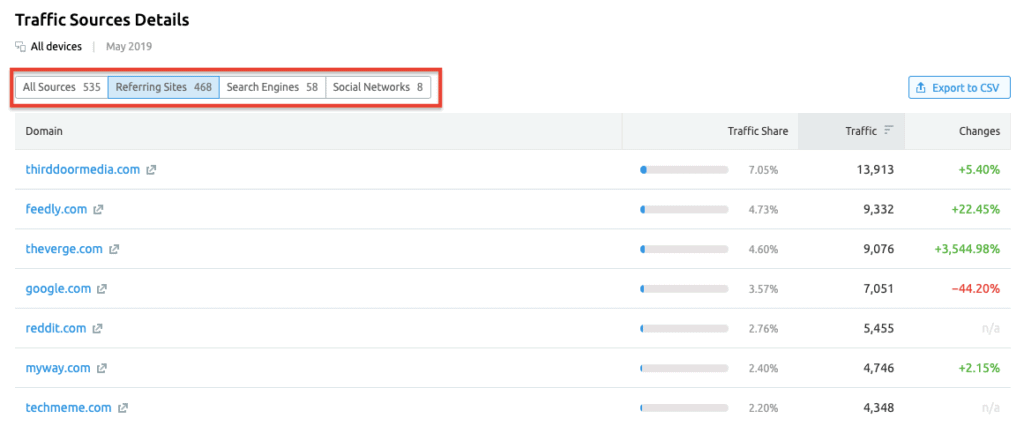The image size is (1024, 426).
Task: Click the 9,332 traffic value
Action: pyautogui.click(x=878, y=210)
